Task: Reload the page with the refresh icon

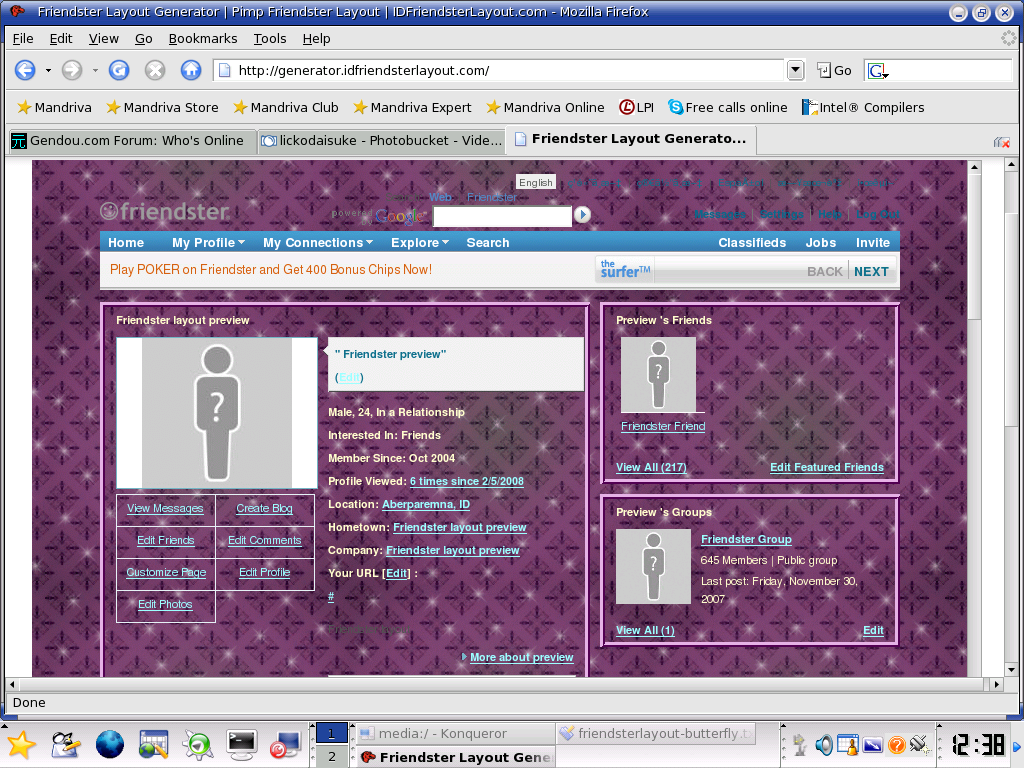Action: (119, 70)
